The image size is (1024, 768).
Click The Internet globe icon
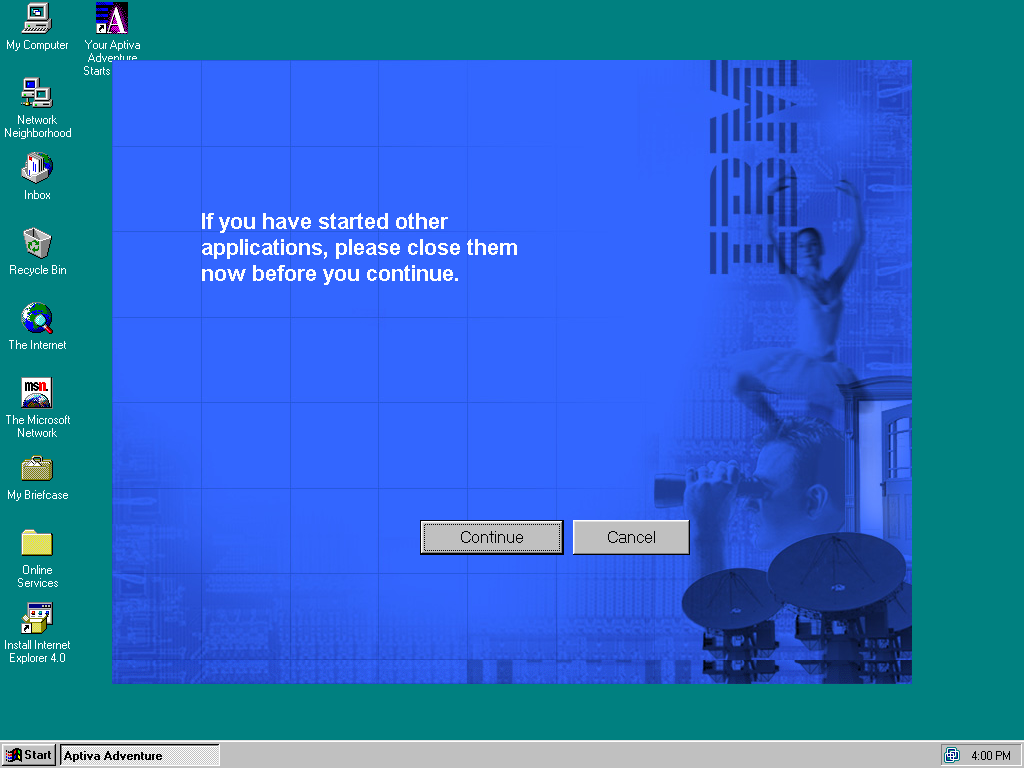point(37,318)
